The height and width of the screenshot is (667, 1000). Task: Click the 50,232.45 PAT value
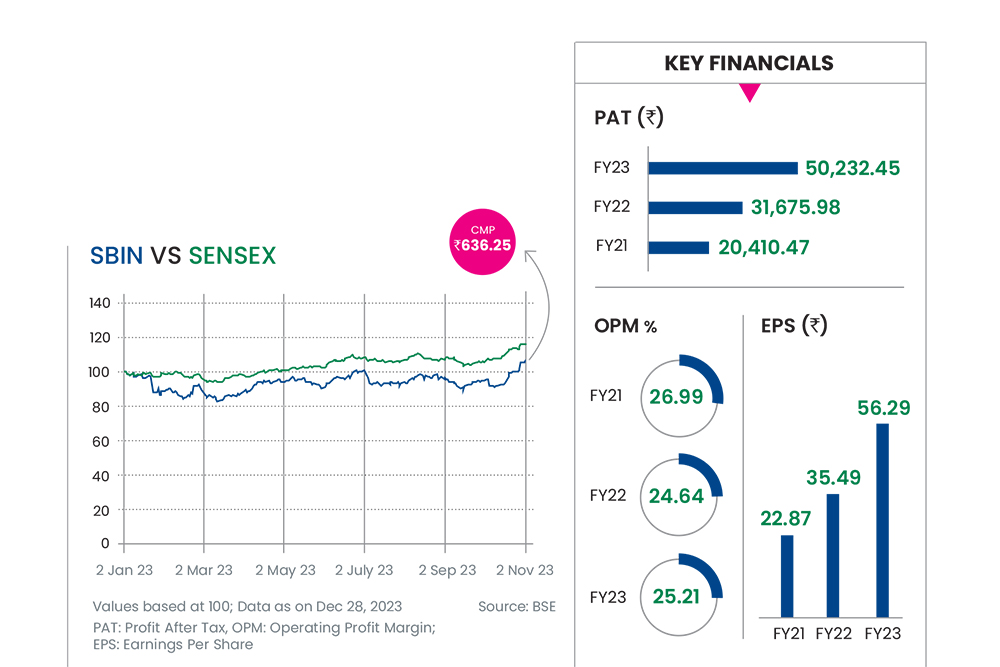pyautogui.click(x=852, y=168)
